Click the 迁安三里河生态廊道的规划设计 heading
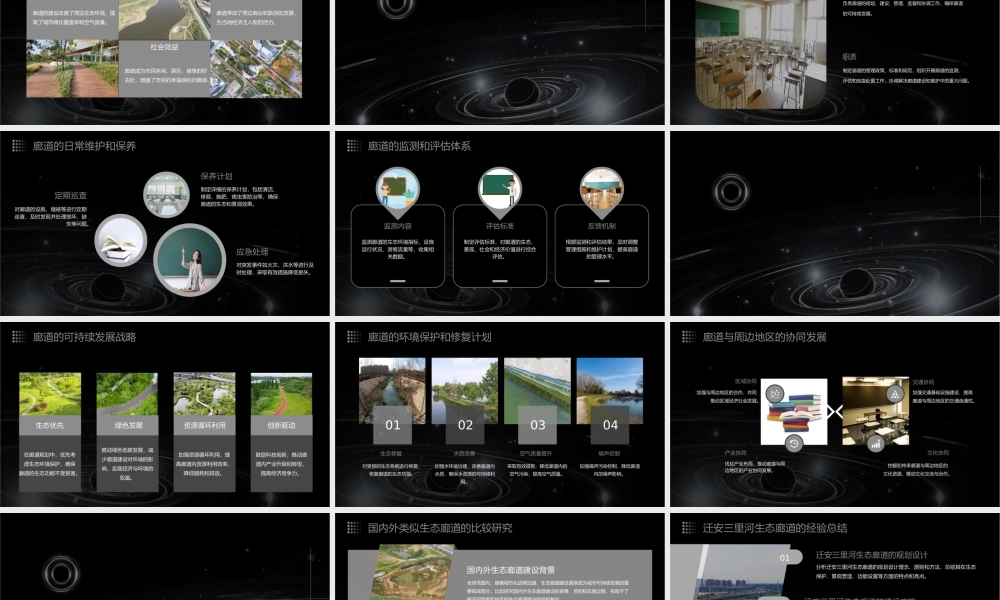The width and height of the screenshot is (1000, 600). pyautogui.click(x=872, y=555)
